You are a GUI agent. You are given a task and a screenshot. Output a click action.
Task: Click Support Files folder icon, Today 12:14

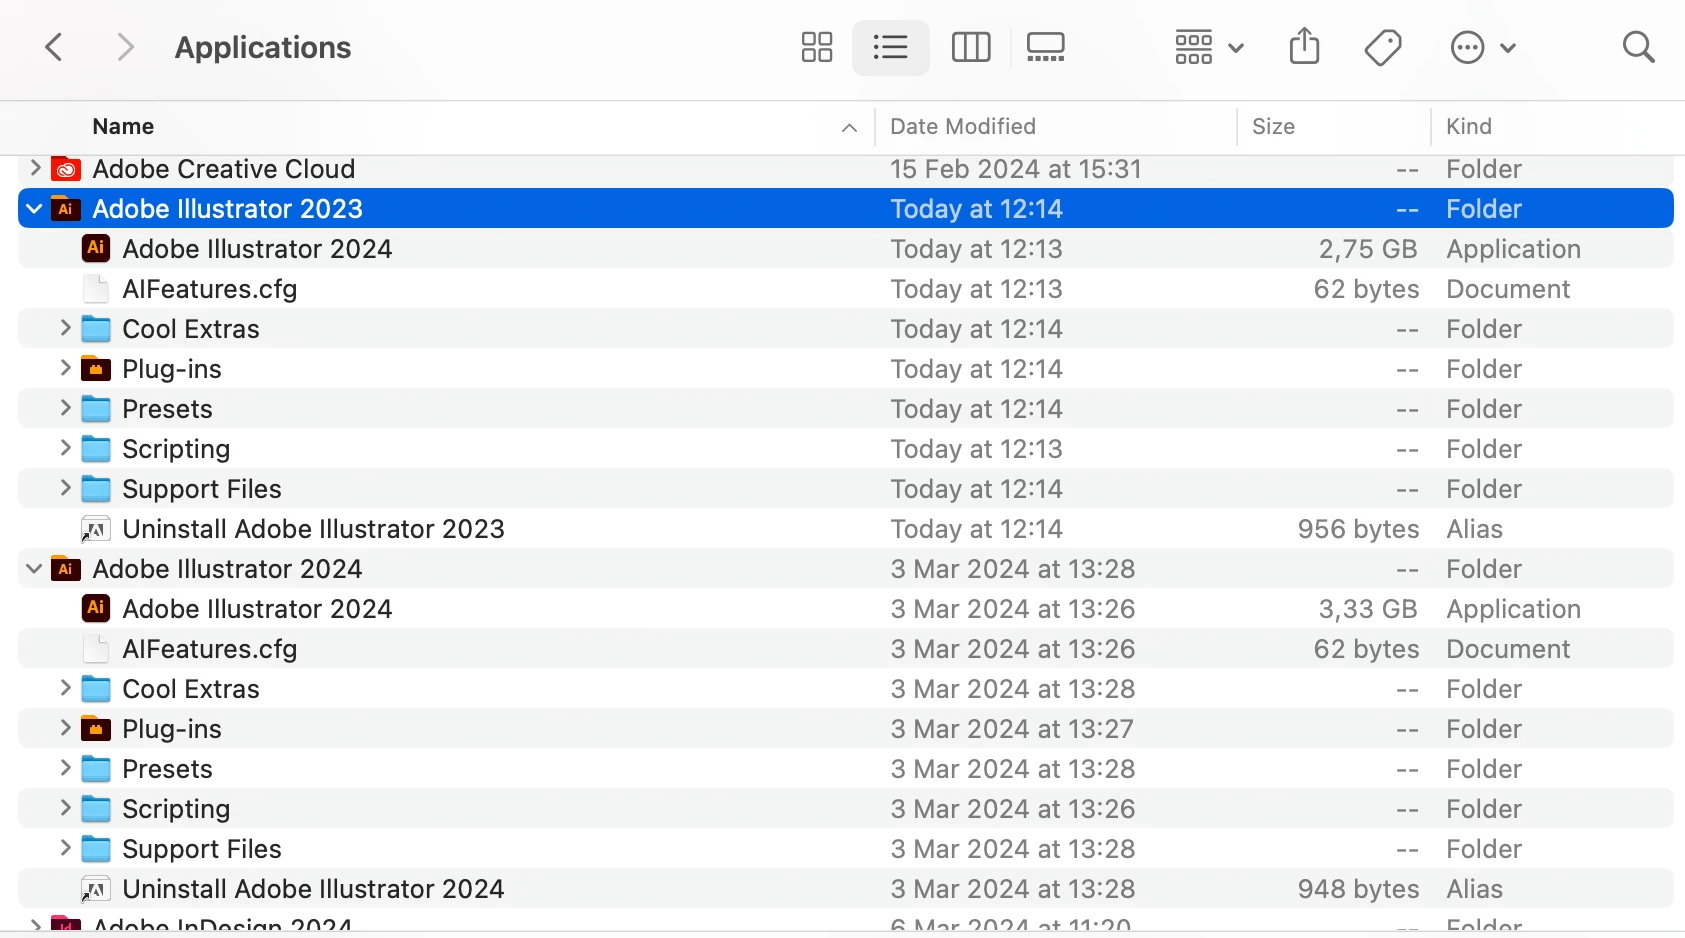[x=96, y=489]
